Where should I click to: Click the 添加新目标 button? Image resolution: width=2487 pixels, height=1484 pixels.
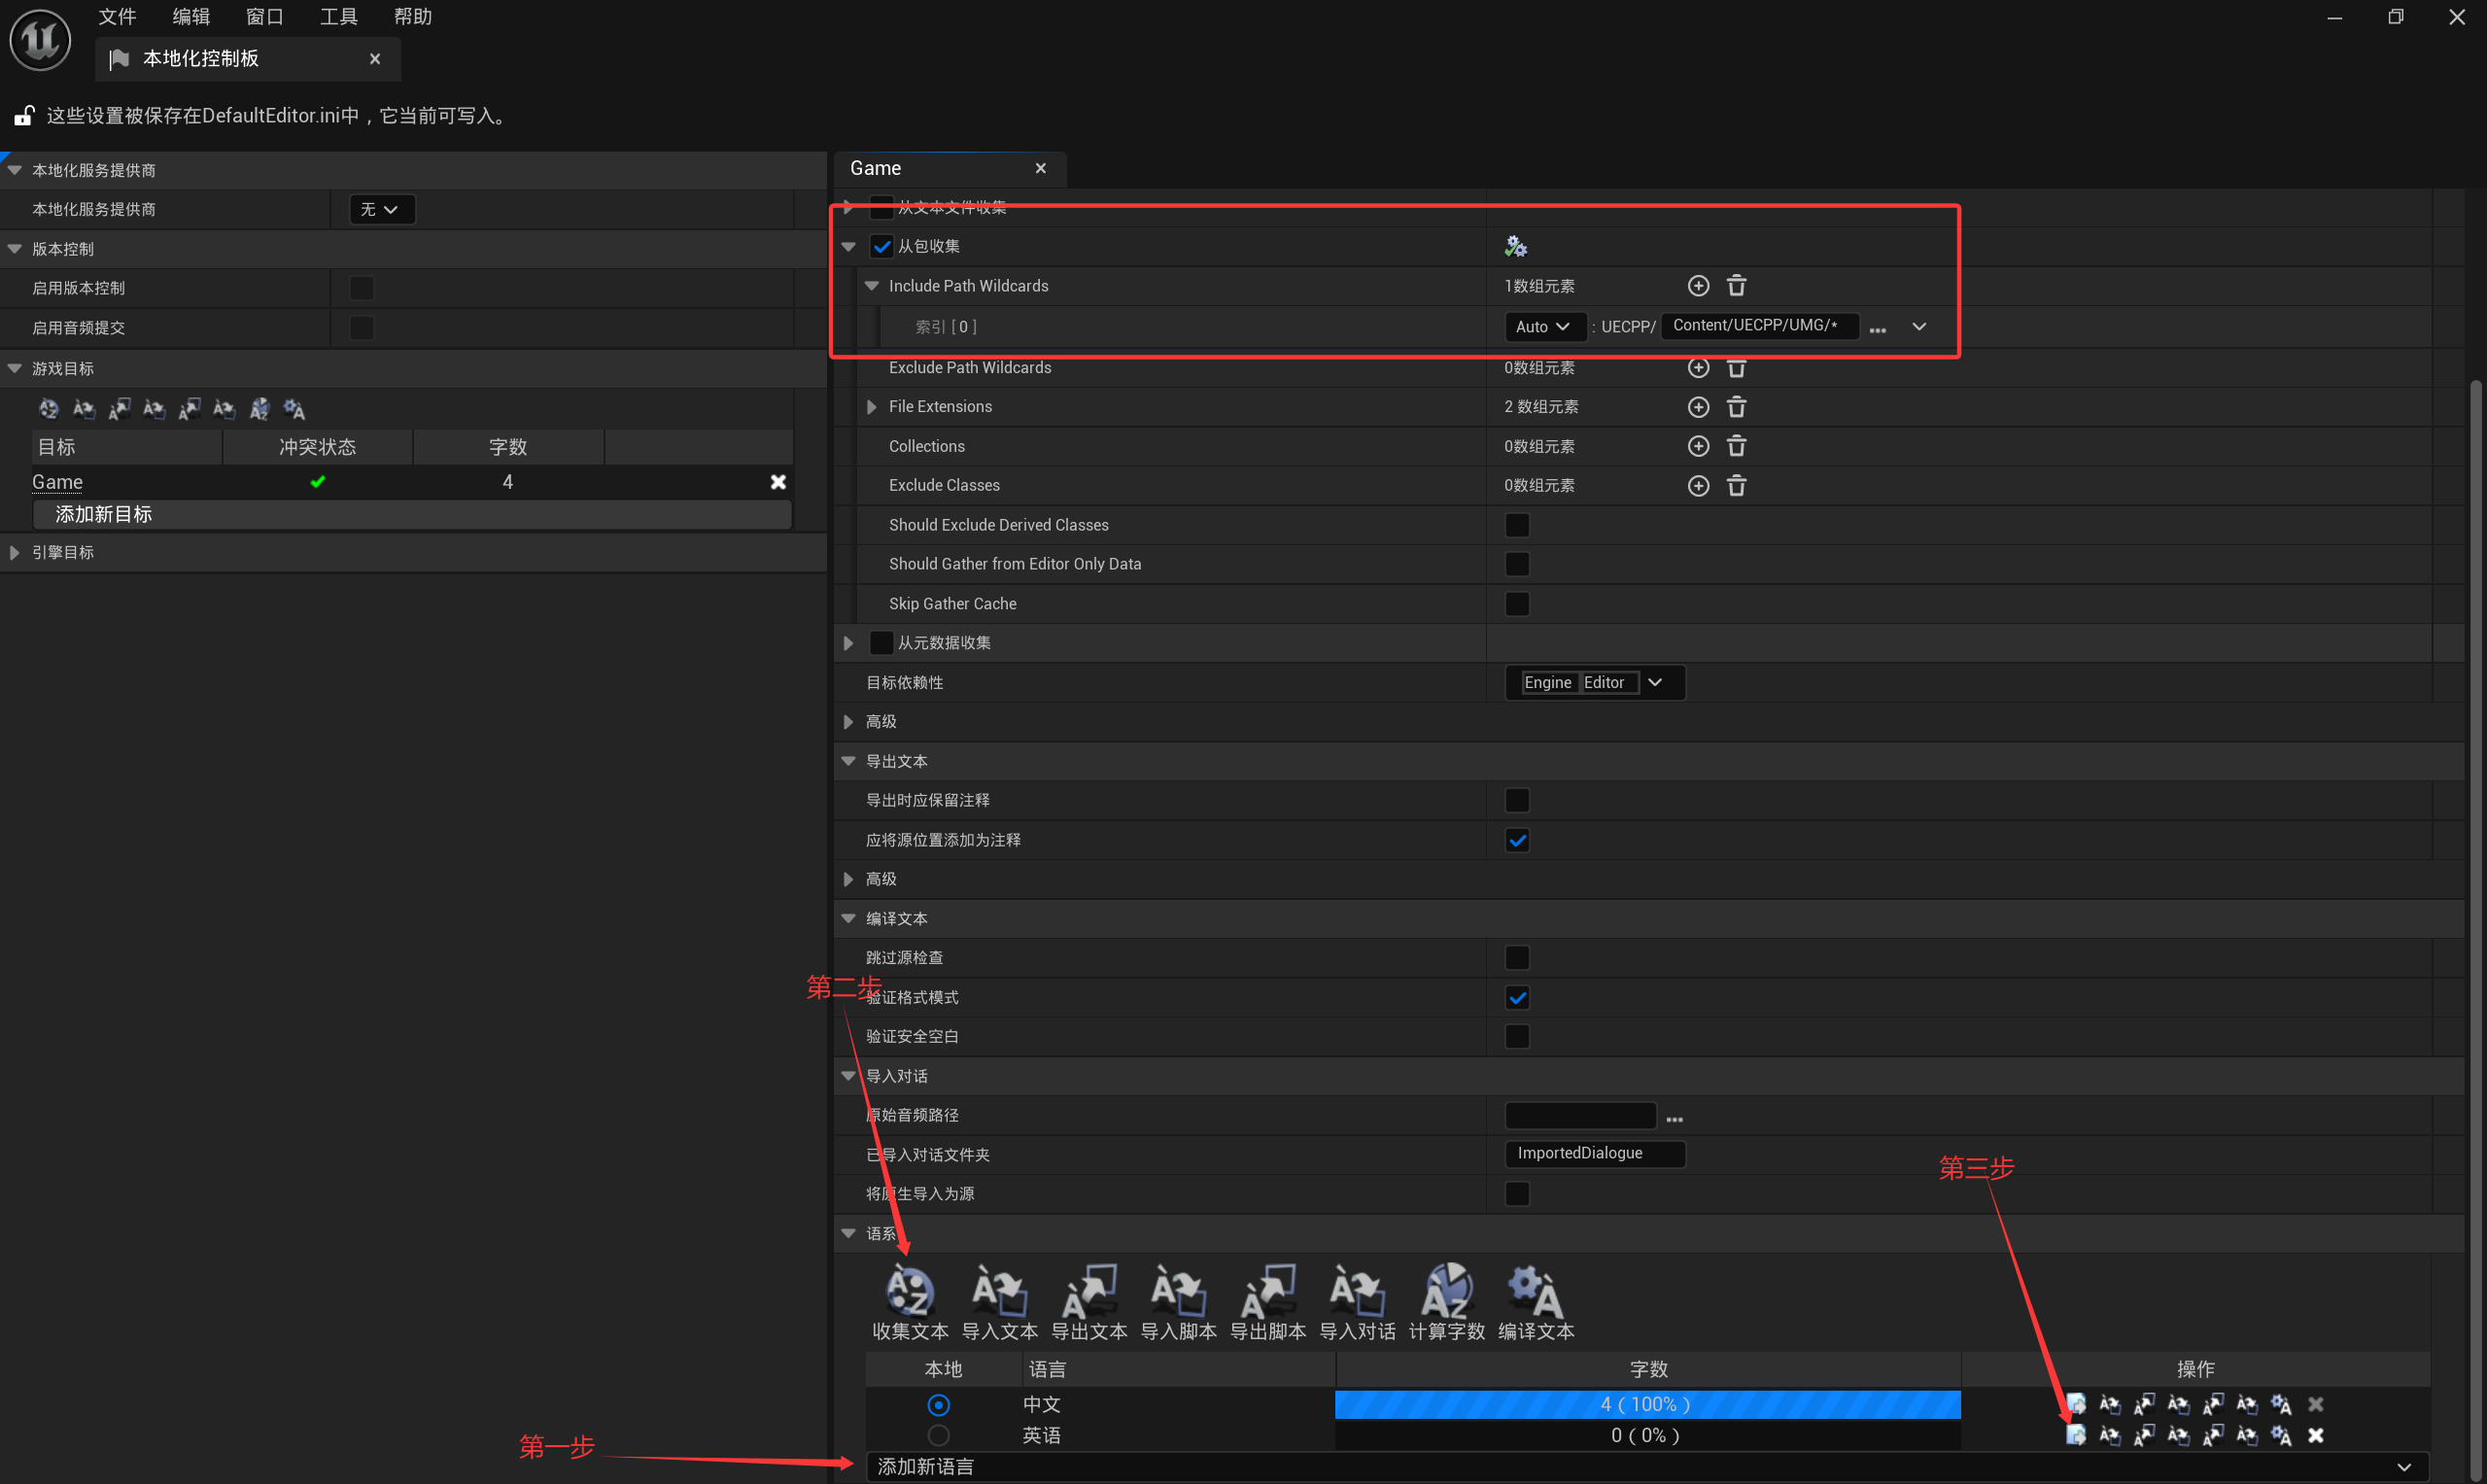[x=411, y=514]
